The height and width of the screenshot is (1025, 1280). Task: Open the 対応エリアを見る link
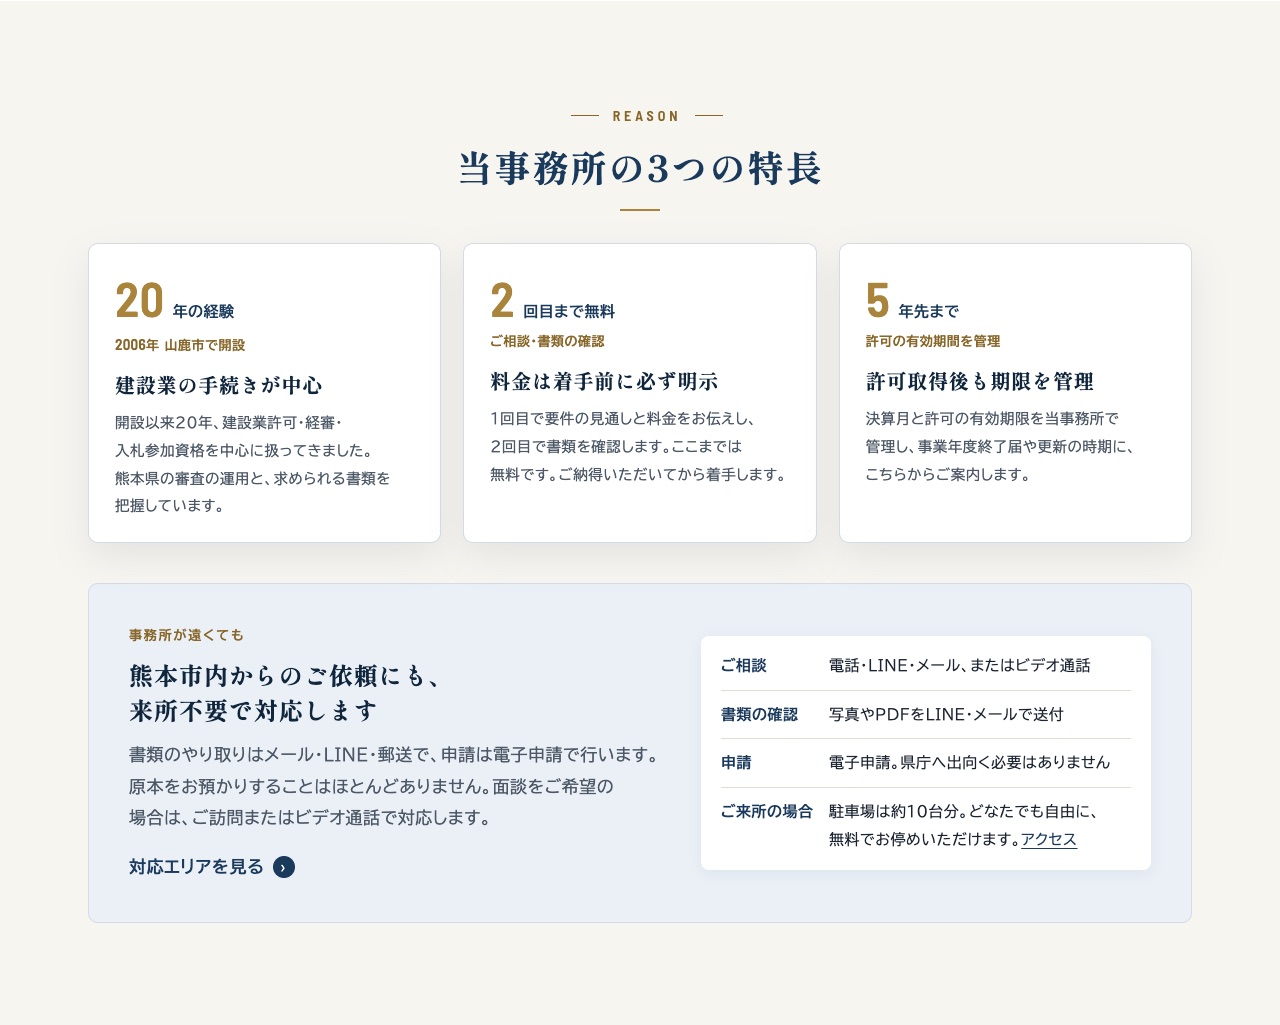[x=212, y=867]
